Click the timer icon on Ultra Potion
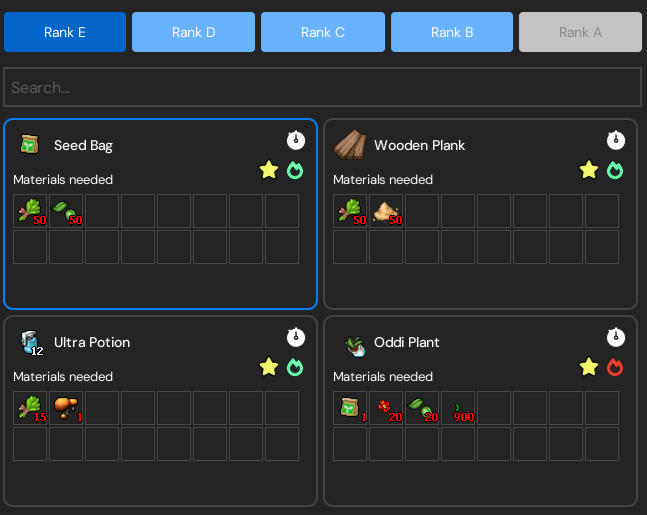Viewport: 647px width, 515px height. pyautogui.click(x=294, y=337)
